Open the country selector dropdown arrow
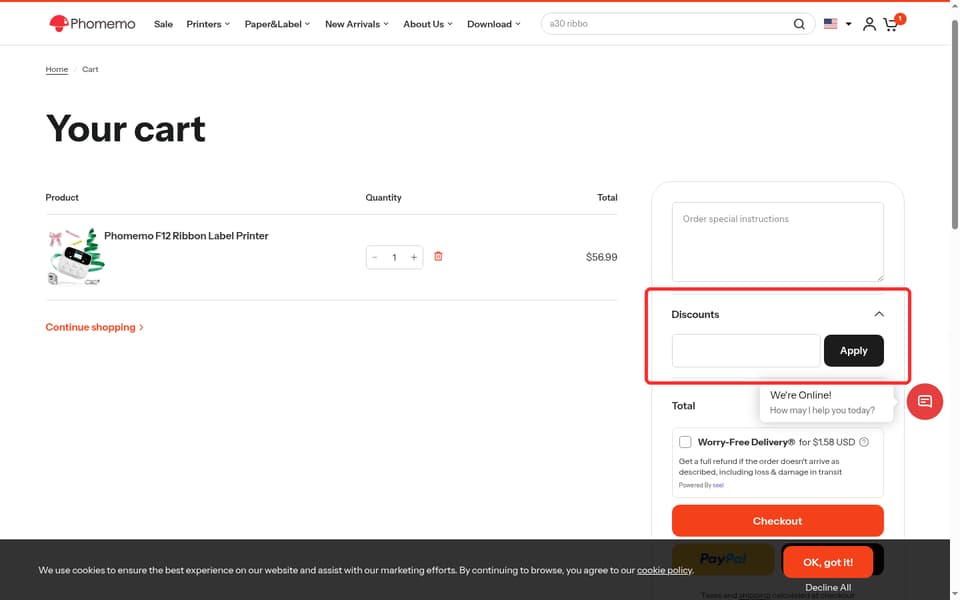This screenshot has height=600, width=960. (849, 24)
